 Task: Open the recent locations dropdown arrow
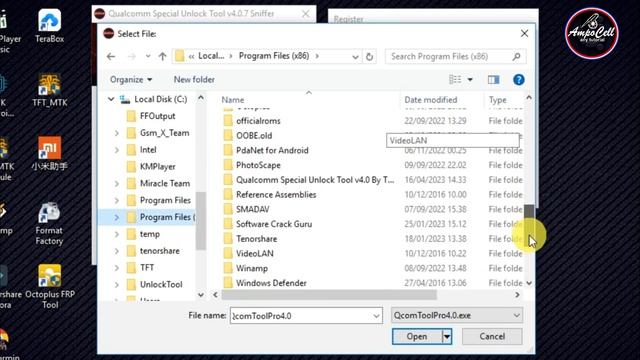pyautogui.click(x=148, y=56)
